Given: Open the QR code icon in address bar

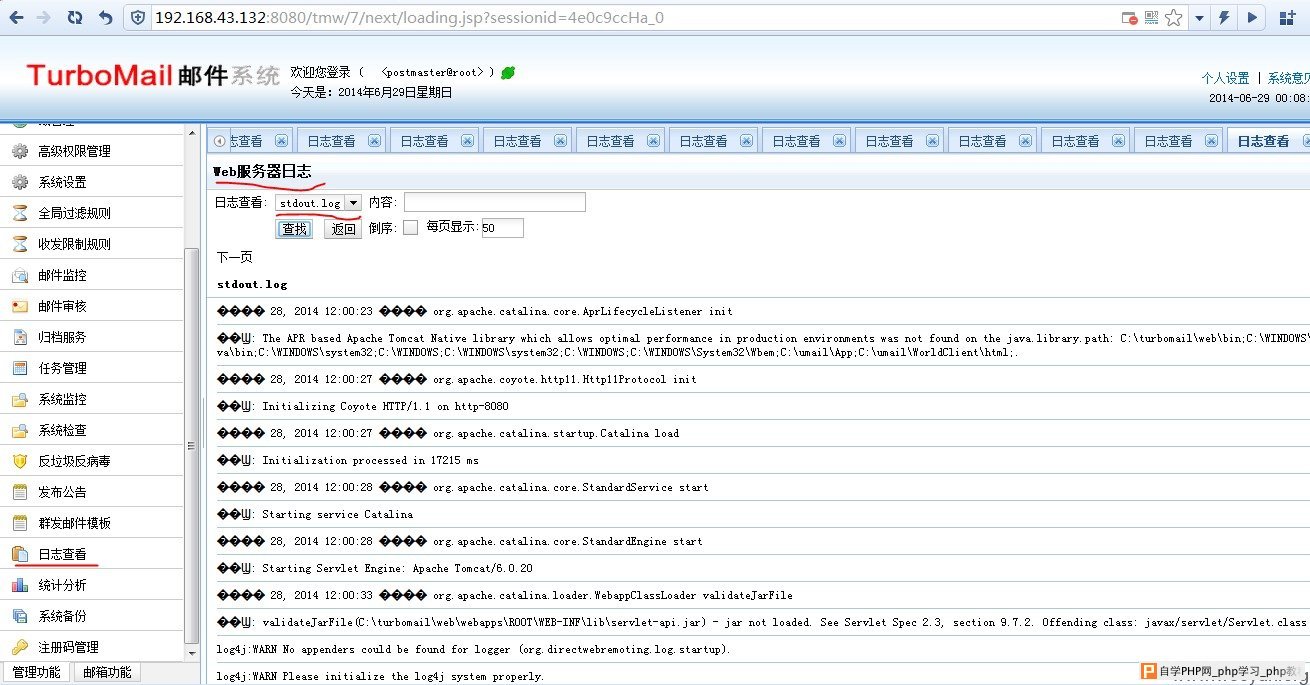Looking at the screenshot, I should 1152,18.
